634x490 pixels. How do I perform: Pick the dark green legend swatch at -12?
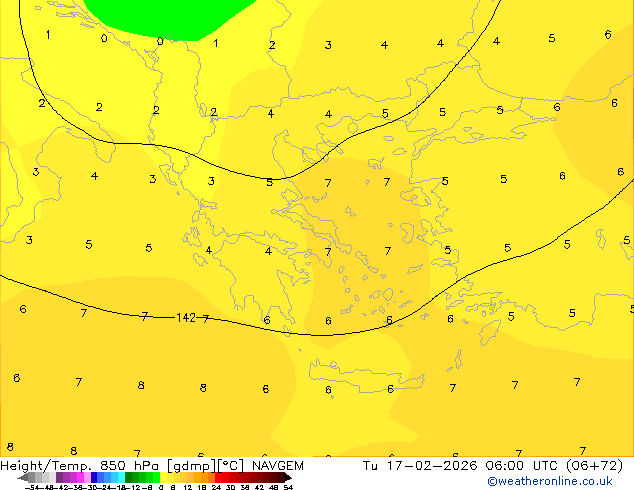pyautogui.click(x=129, y=477)
